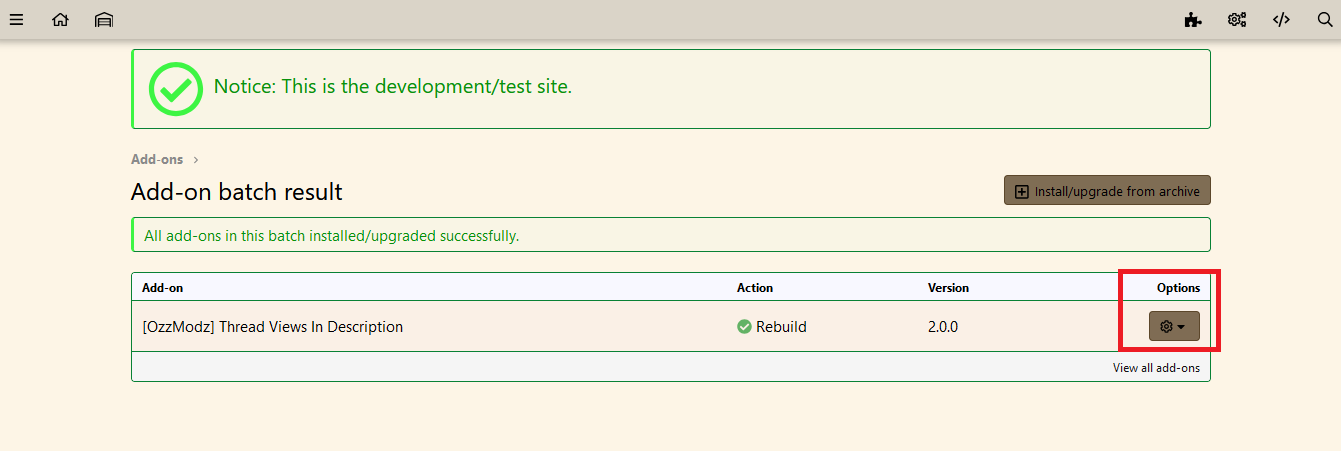Open the hamburger navigation menu

[16, 19]
